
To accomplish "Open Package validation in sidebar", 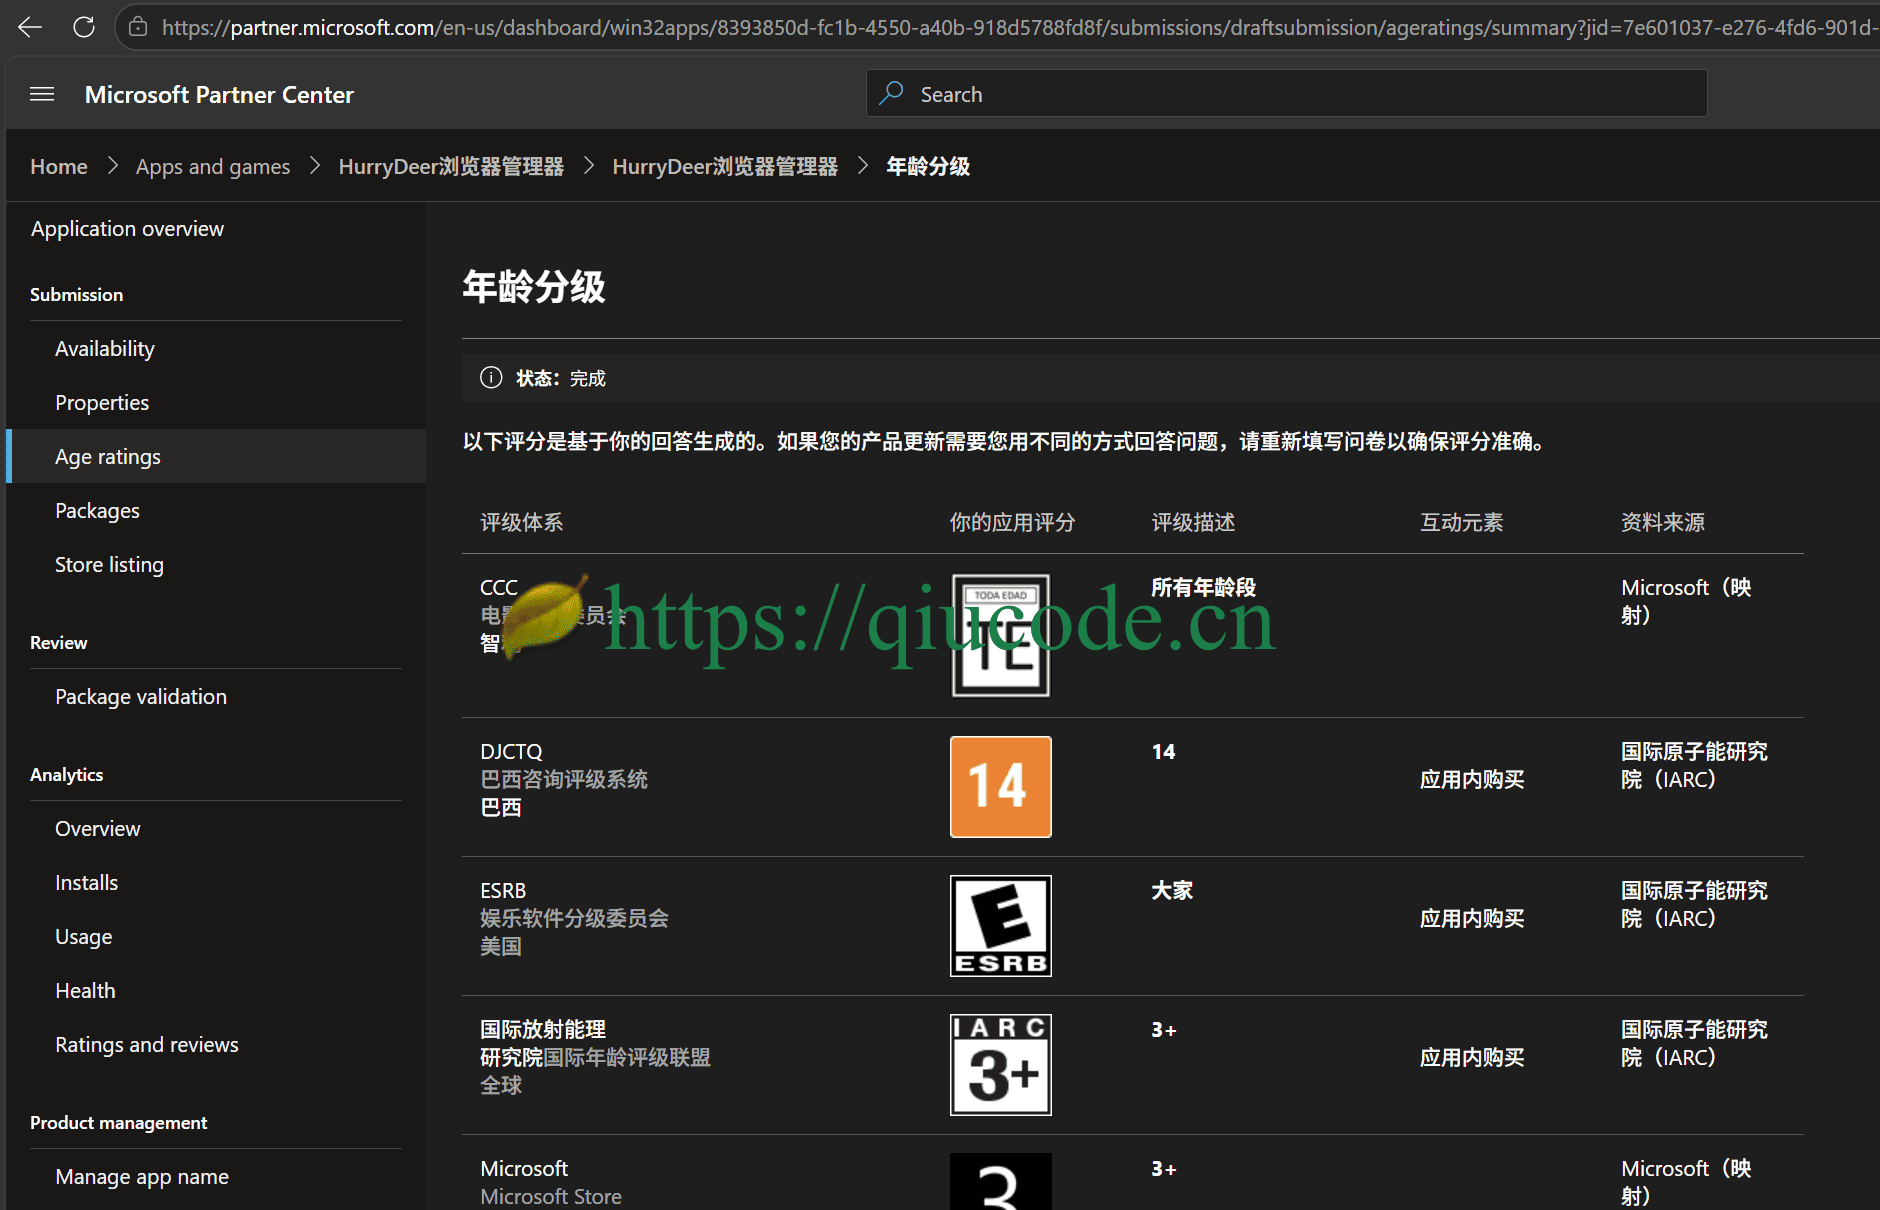I will pos(141,696).
